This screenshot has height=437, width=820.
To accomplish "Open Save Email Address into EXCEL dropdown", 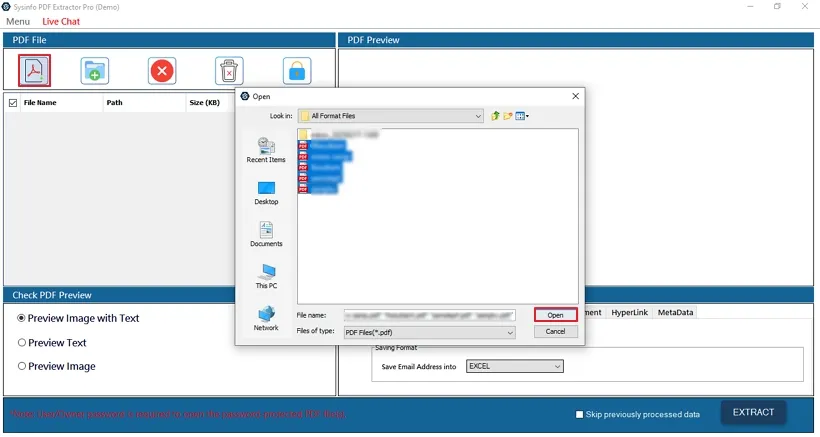I will tap(514, 366).
